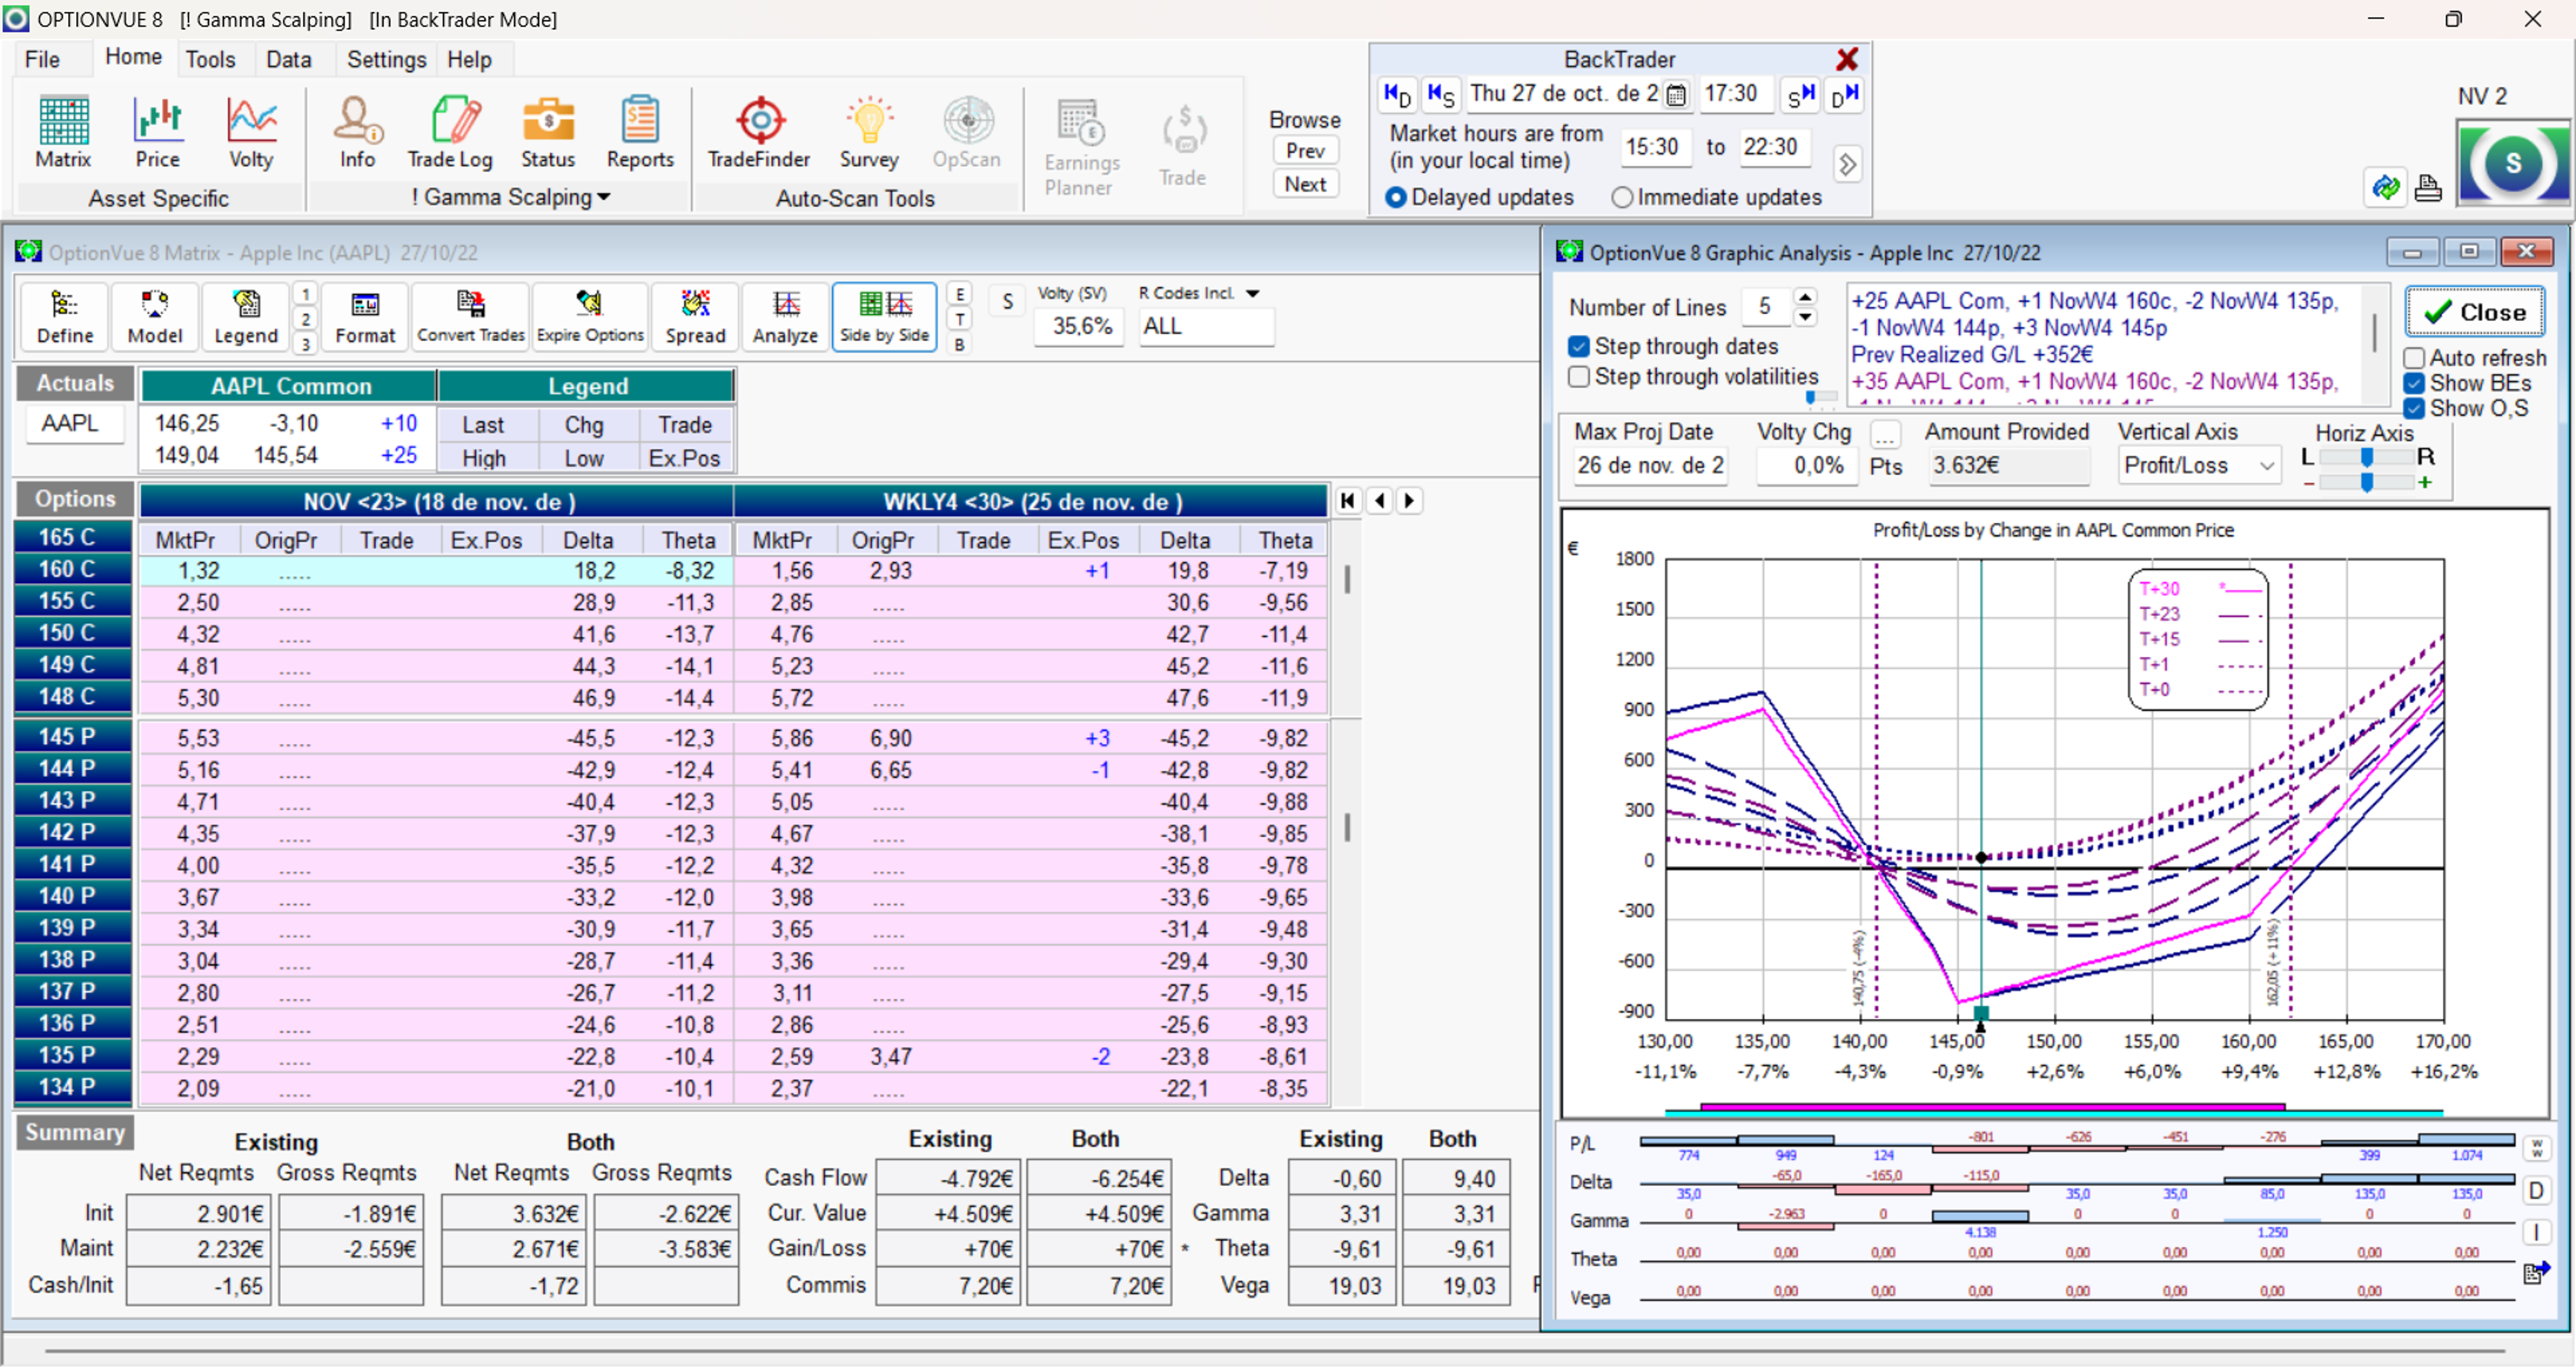This screenshot has height=1368, width=2576.
Task: Close the BackTrader panel
Action: [1846, 59]
